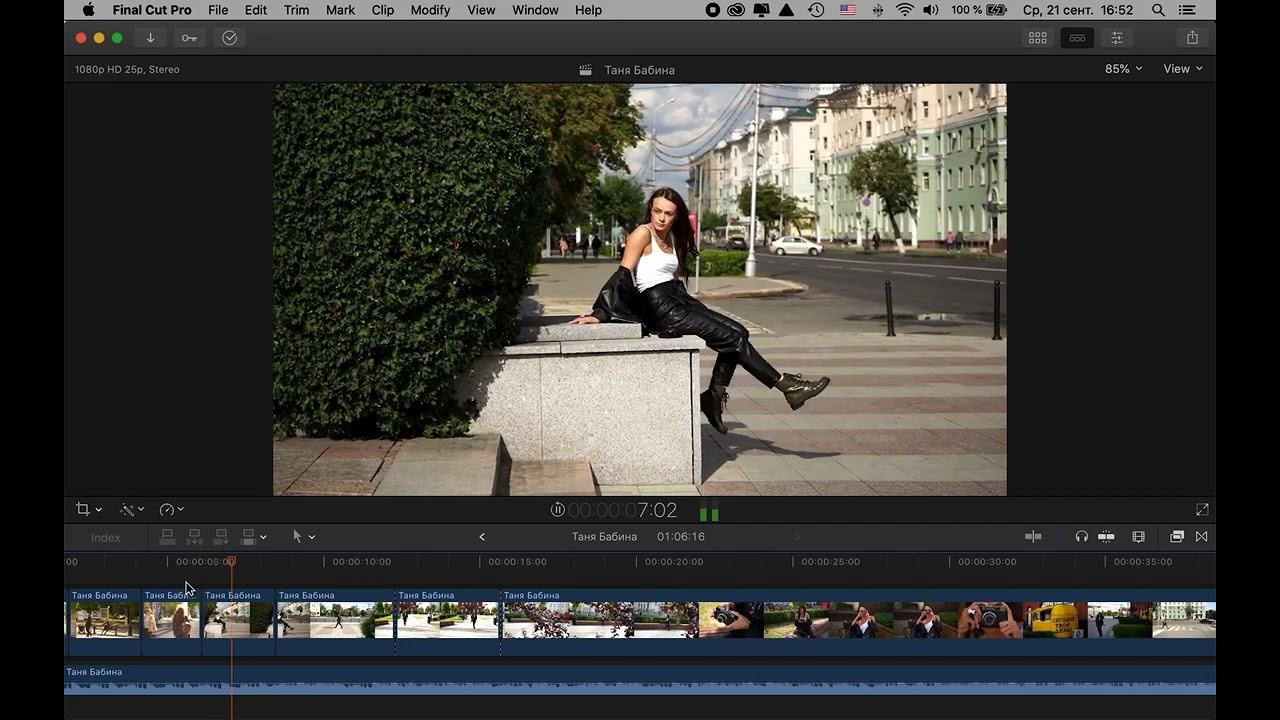Open the Modify menu

pos(430,10)
